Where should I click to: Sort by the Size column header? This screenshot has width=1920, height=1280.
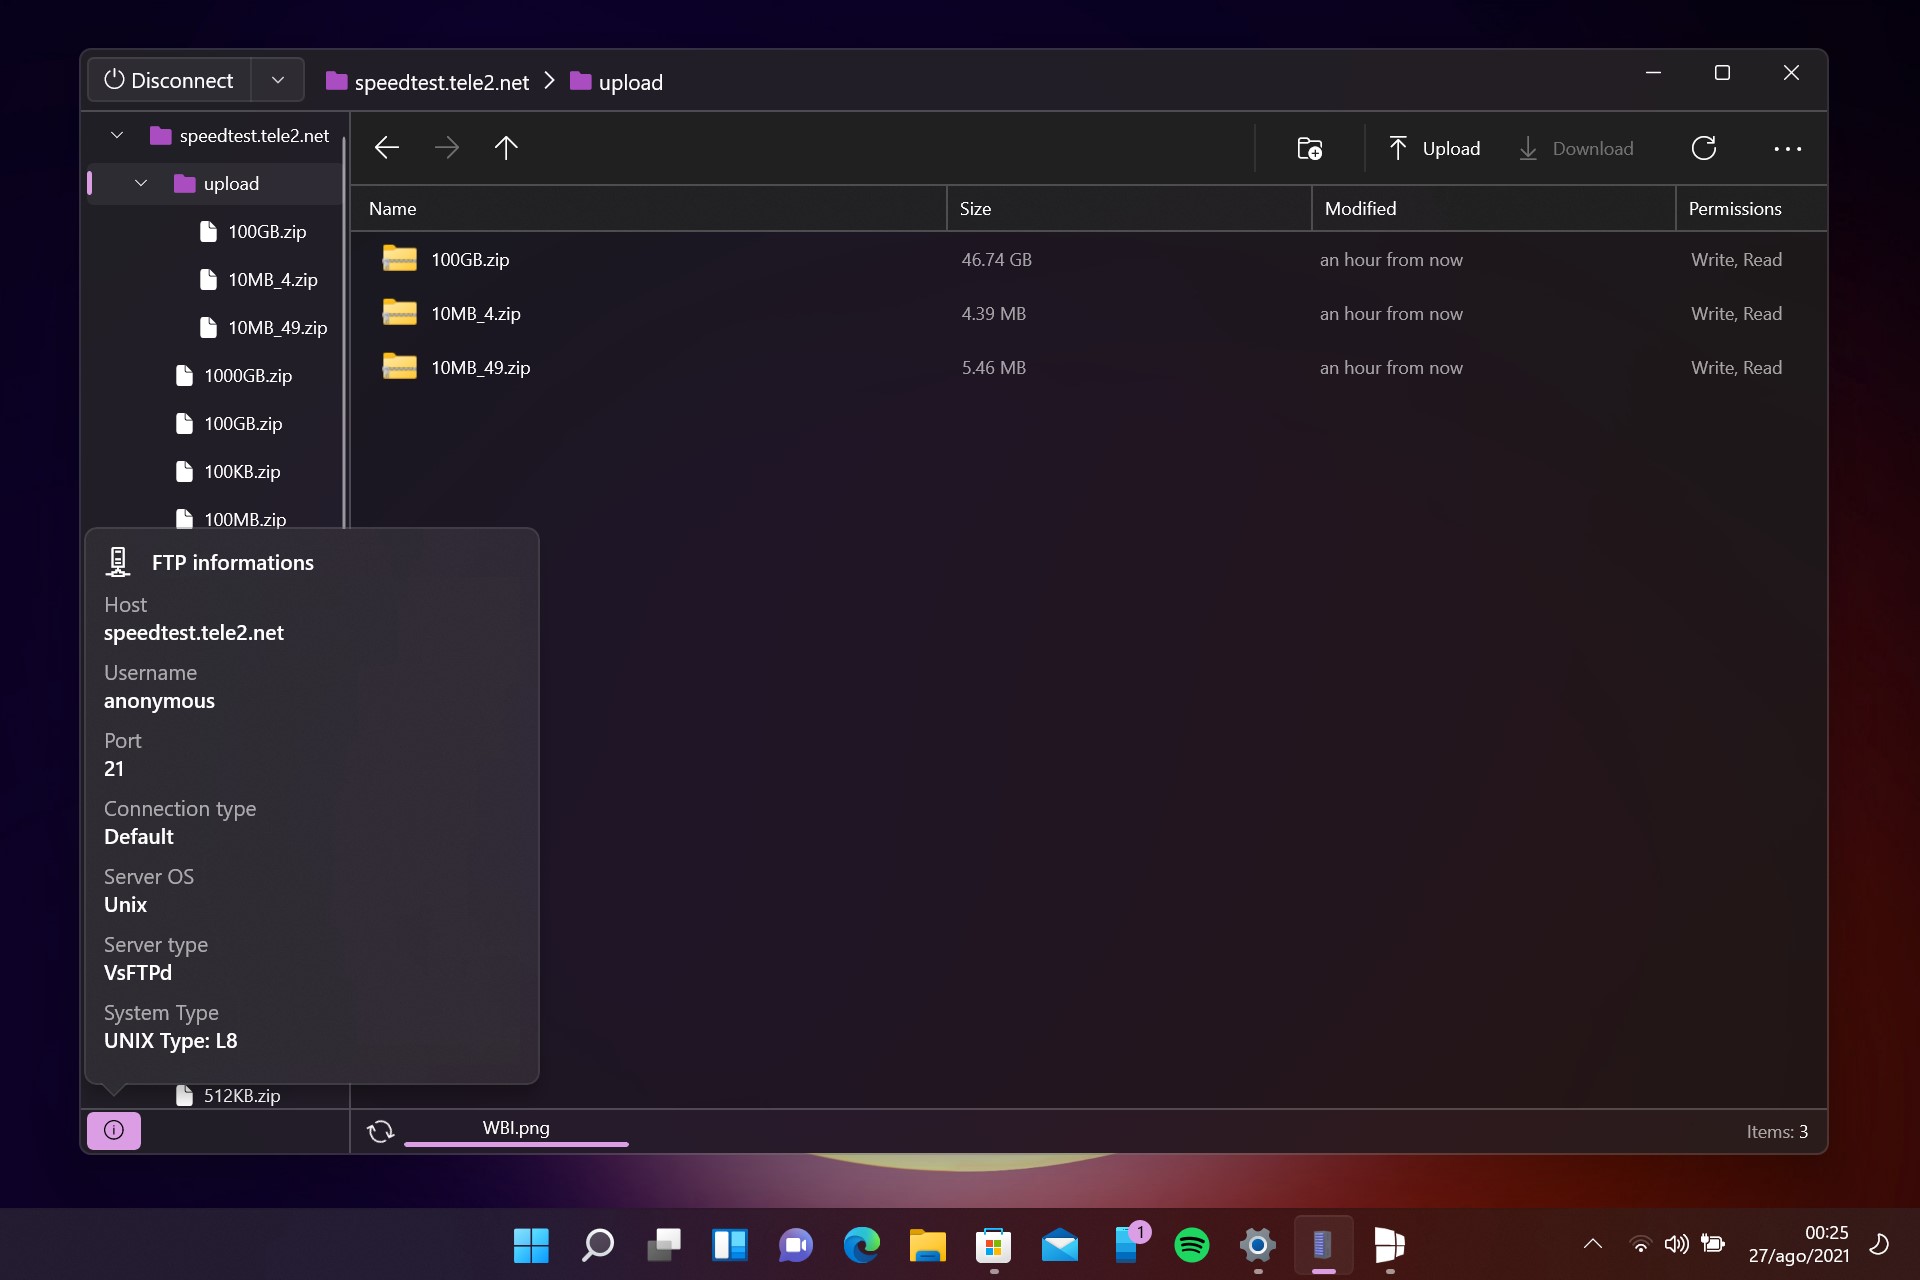pos(1129,208)
